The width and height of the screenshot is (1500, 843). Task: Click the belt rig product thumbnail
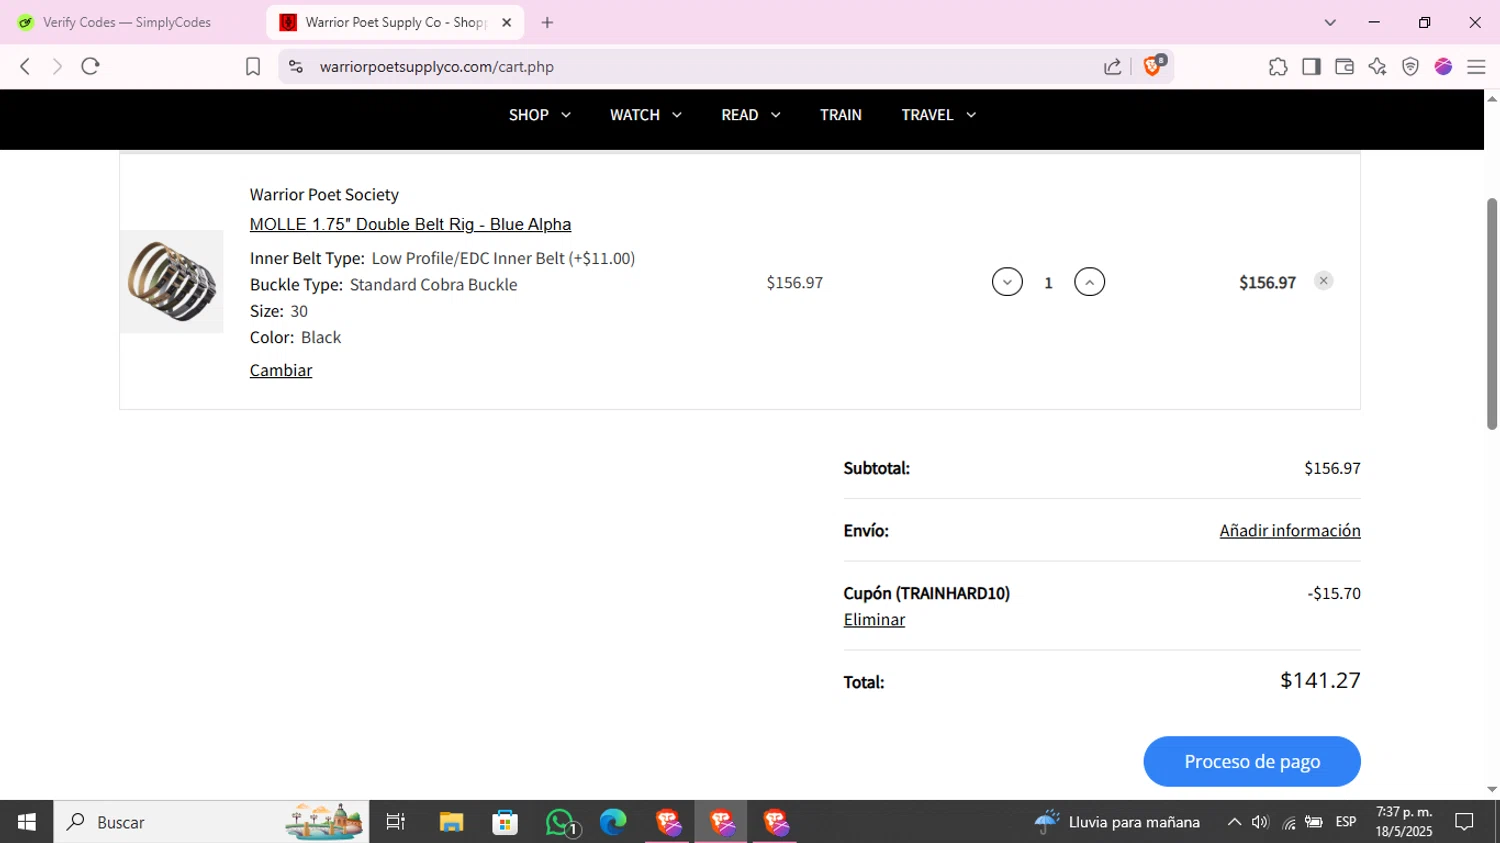click(x=172, y=281)
